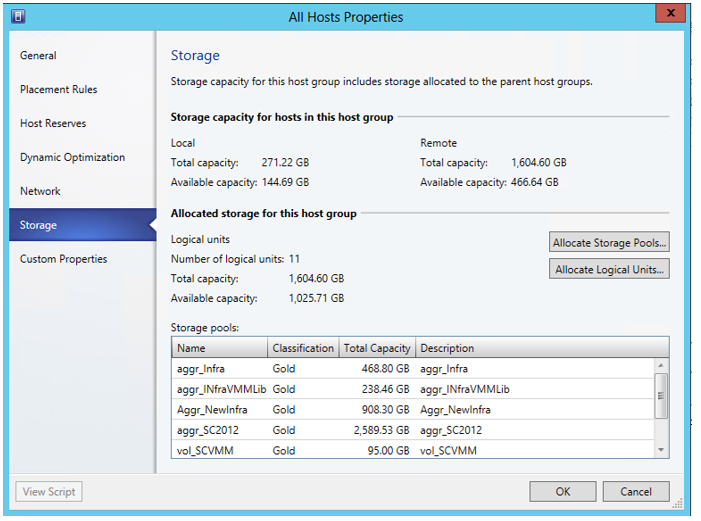Select the Storage page

pyautogui.click(x=38, y=226)
